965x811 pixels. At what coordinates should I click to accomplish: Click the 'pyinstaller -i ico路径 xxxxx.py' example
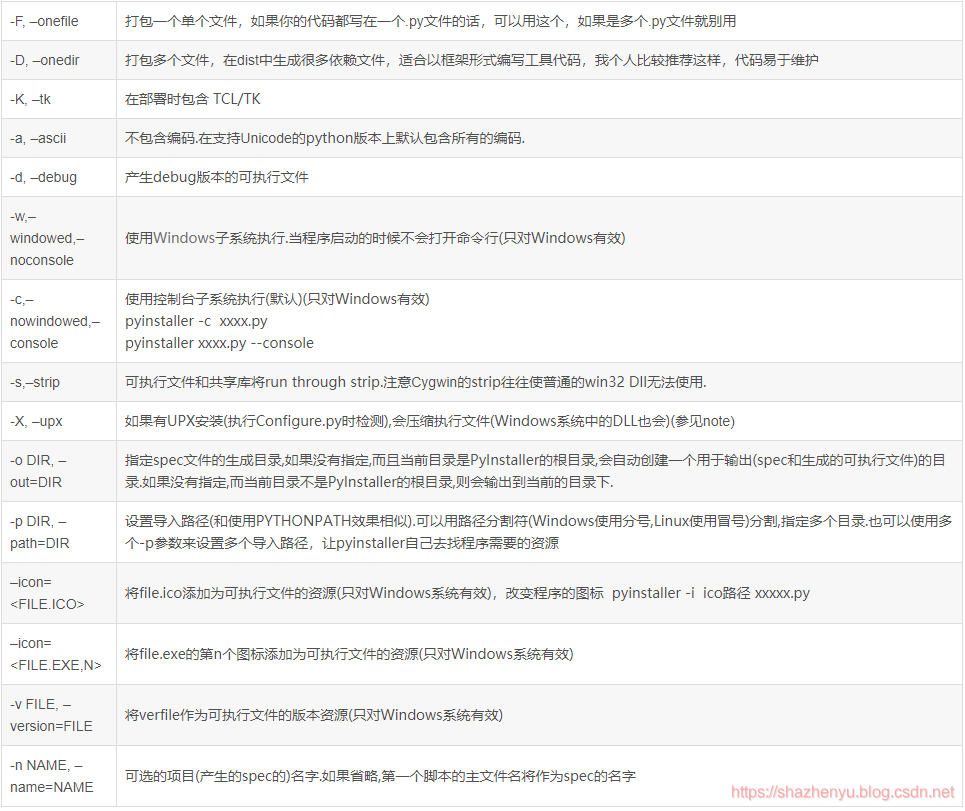[x=711, y=593]
